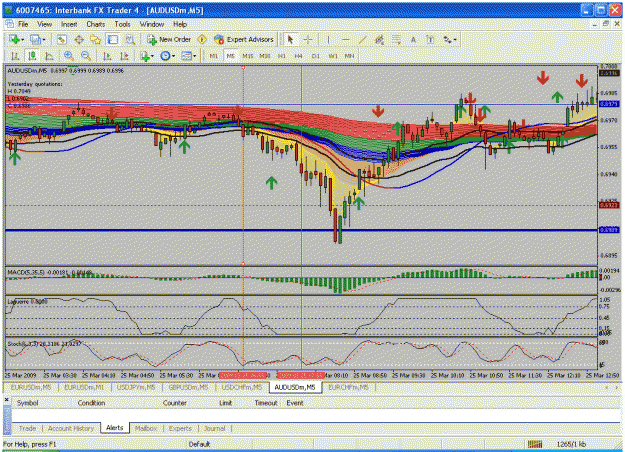Open the Insert menu
Screen dimensions: 625x452
click(x=69, y=24)
